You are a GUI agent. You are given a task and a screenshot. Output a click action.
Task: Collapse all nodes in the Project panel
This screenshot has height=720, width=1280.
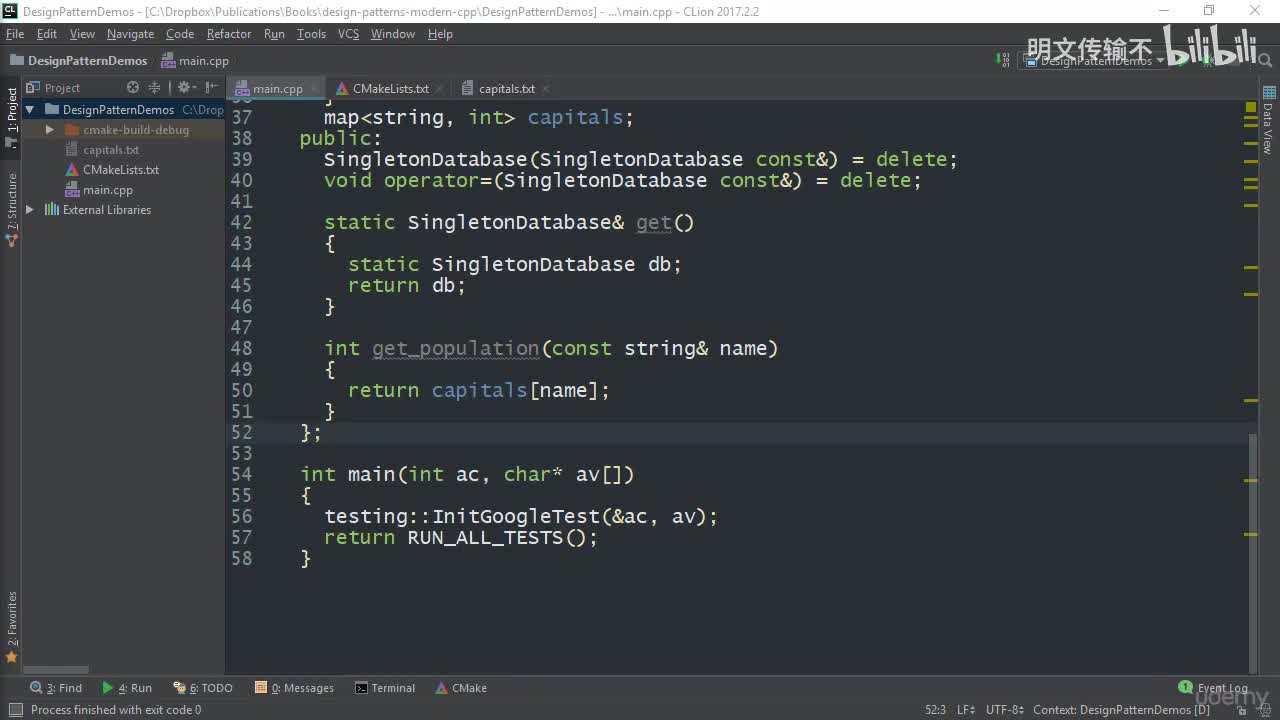155,88
